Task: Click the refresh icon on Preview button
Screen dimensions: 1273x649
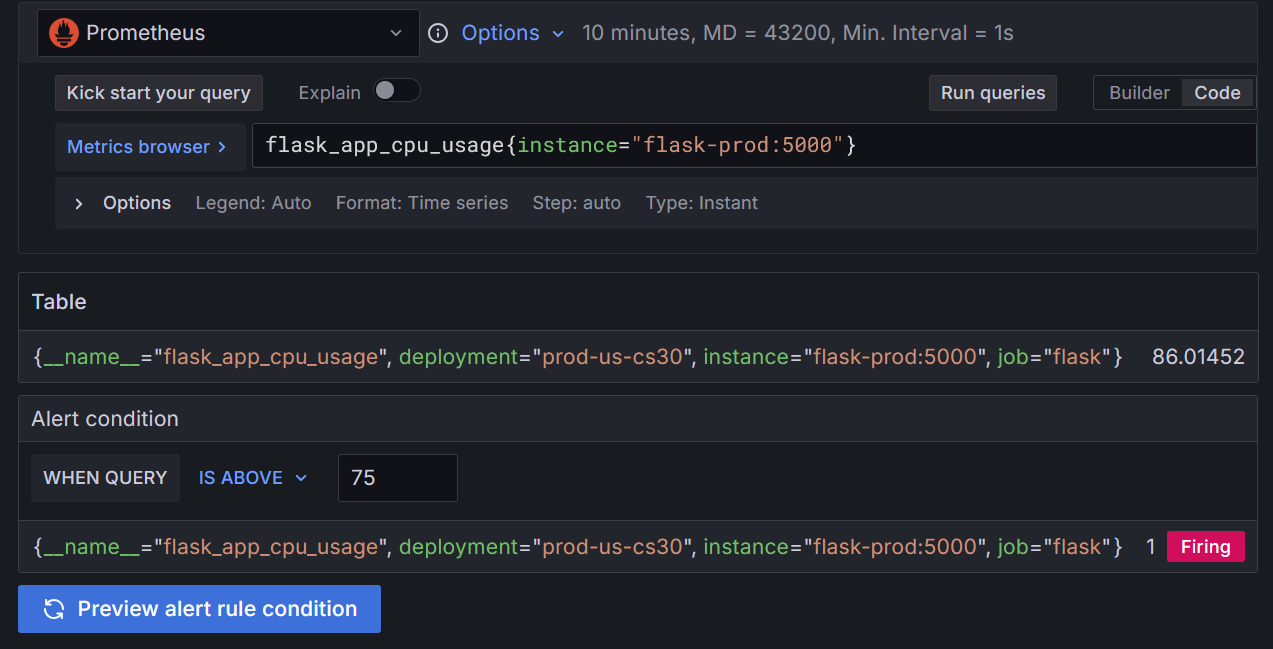Action: pos(54,609)
